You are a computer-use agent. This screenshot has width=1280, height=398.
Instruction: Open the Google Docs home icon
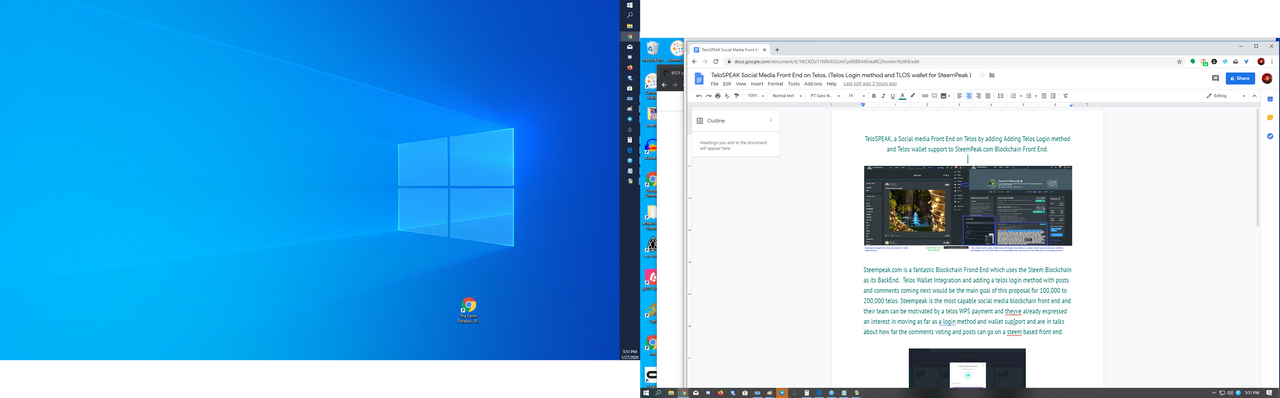pyautogui.click(x=698, y=79)
